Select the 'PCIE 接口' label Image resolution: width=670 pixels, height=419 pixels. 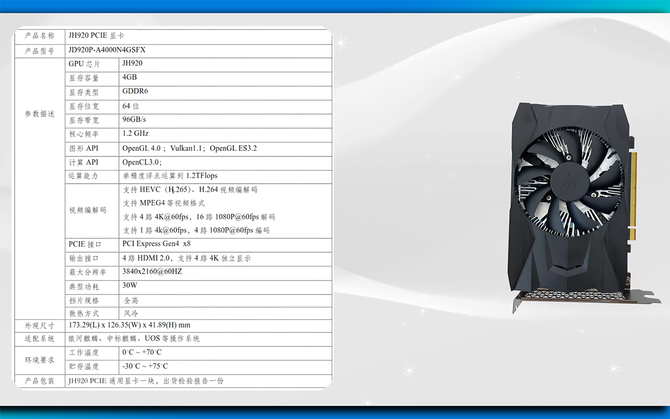tap(85, 244)
